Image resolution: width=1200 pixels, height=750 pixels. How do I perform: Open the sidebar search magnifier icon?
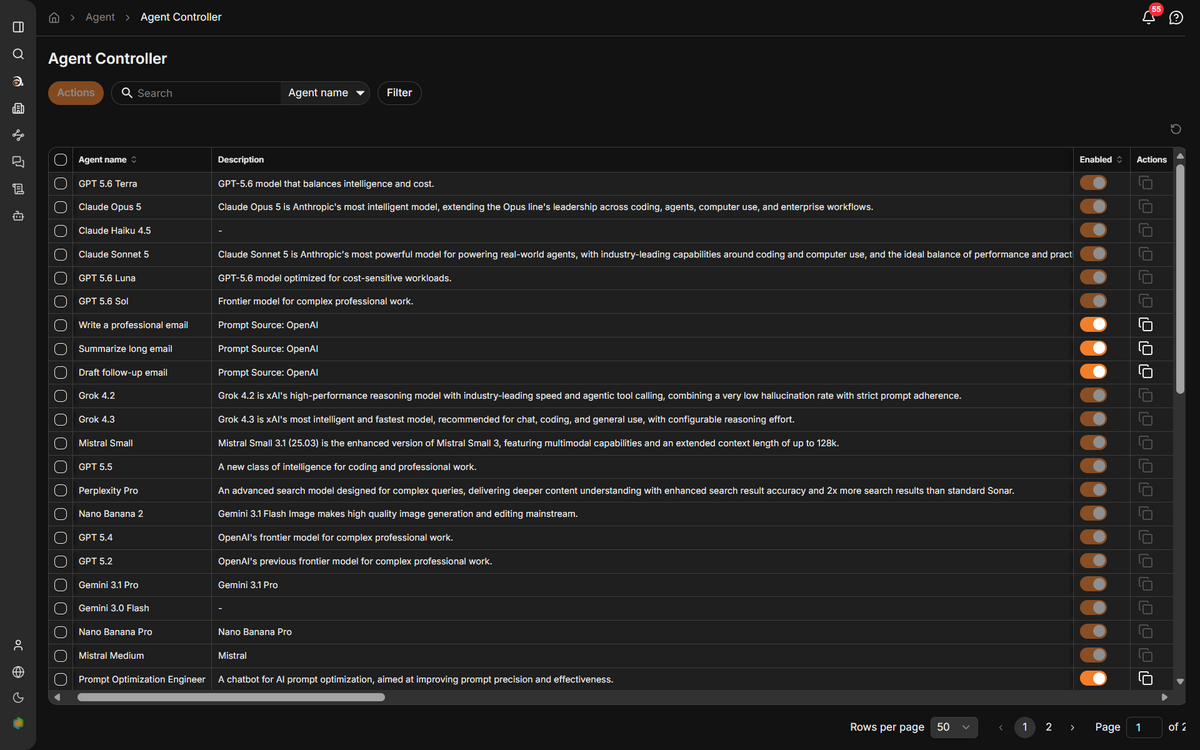tap(18, 54)
